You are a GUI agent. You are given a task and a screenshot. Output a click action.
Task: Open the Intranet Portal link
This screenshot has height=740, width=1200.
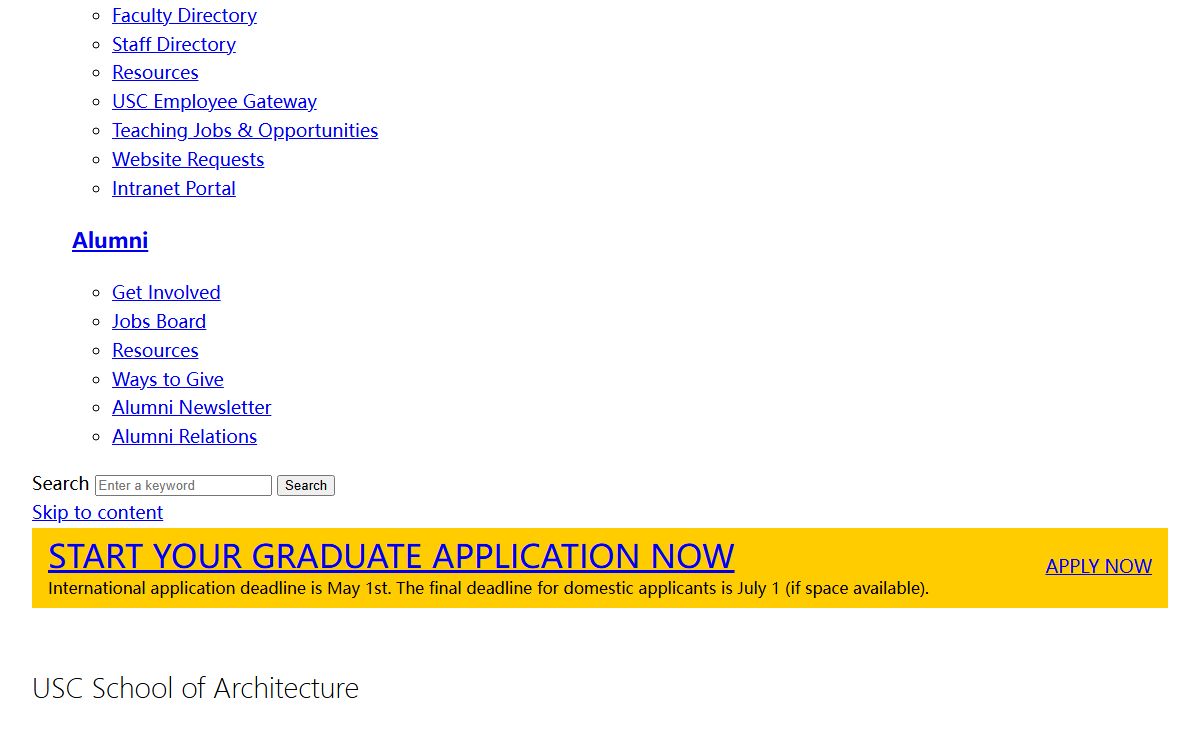174,188
